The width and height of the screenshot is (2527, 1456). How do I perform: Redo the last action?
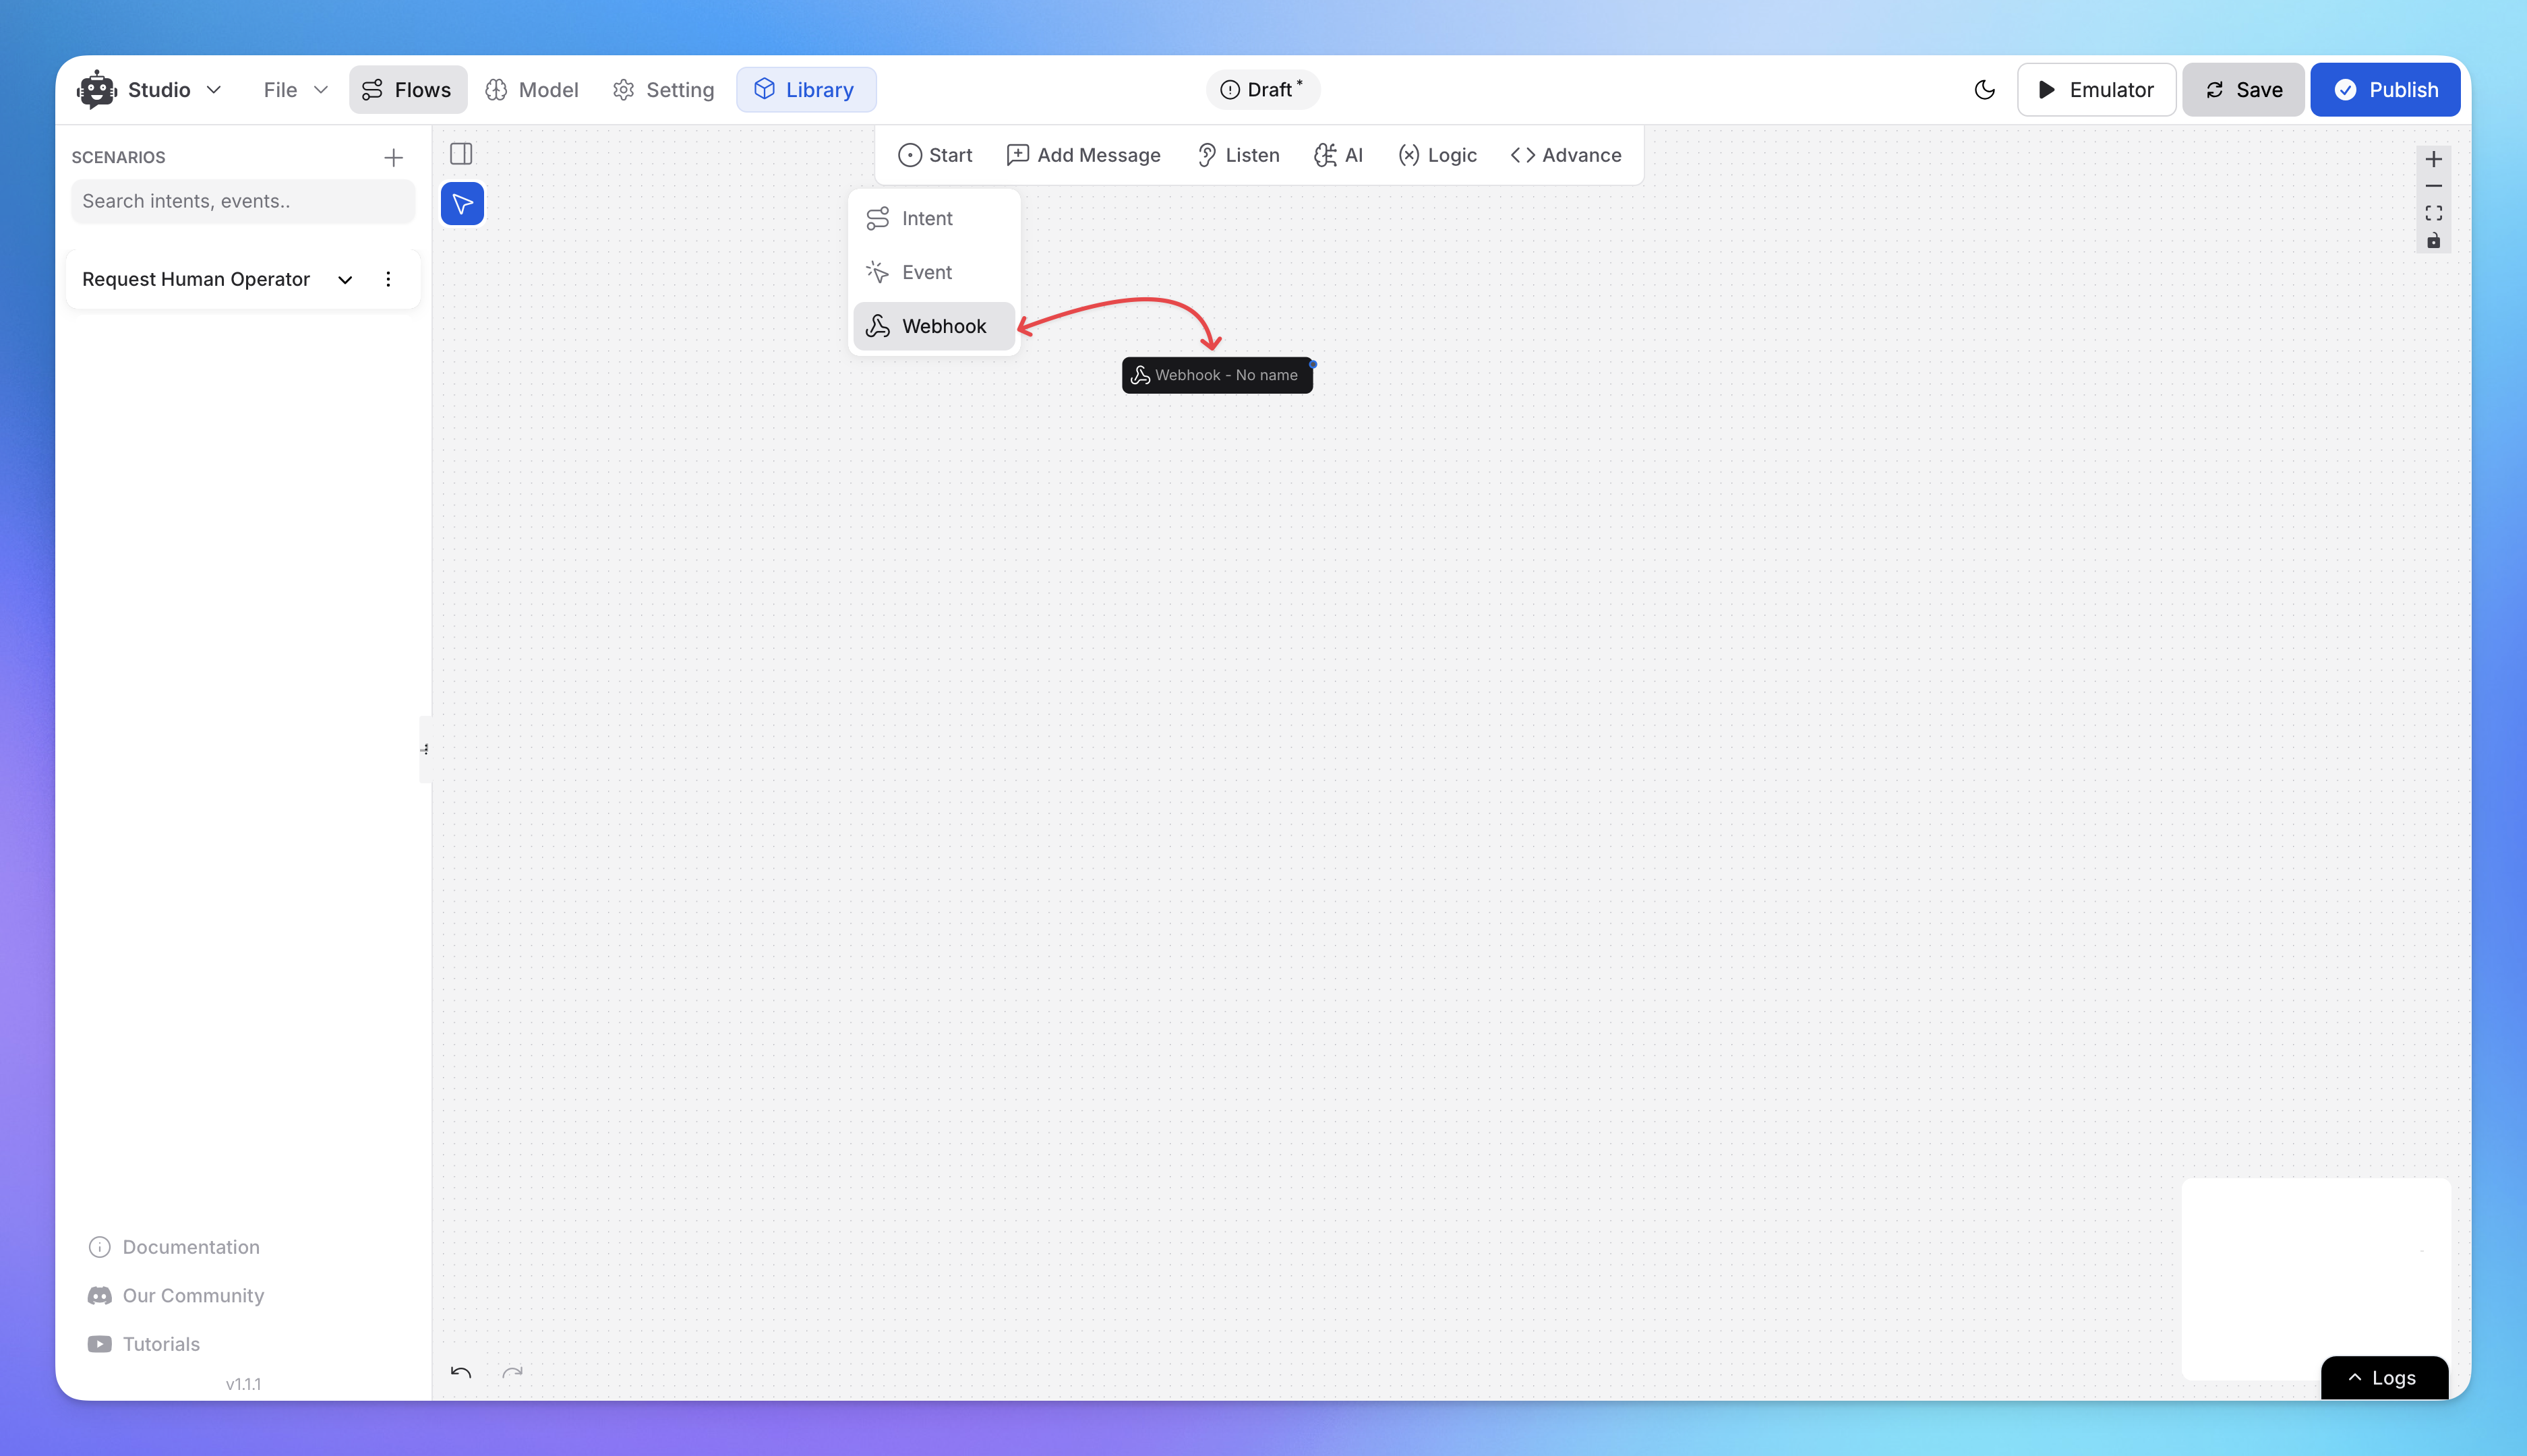(513, 1372)
